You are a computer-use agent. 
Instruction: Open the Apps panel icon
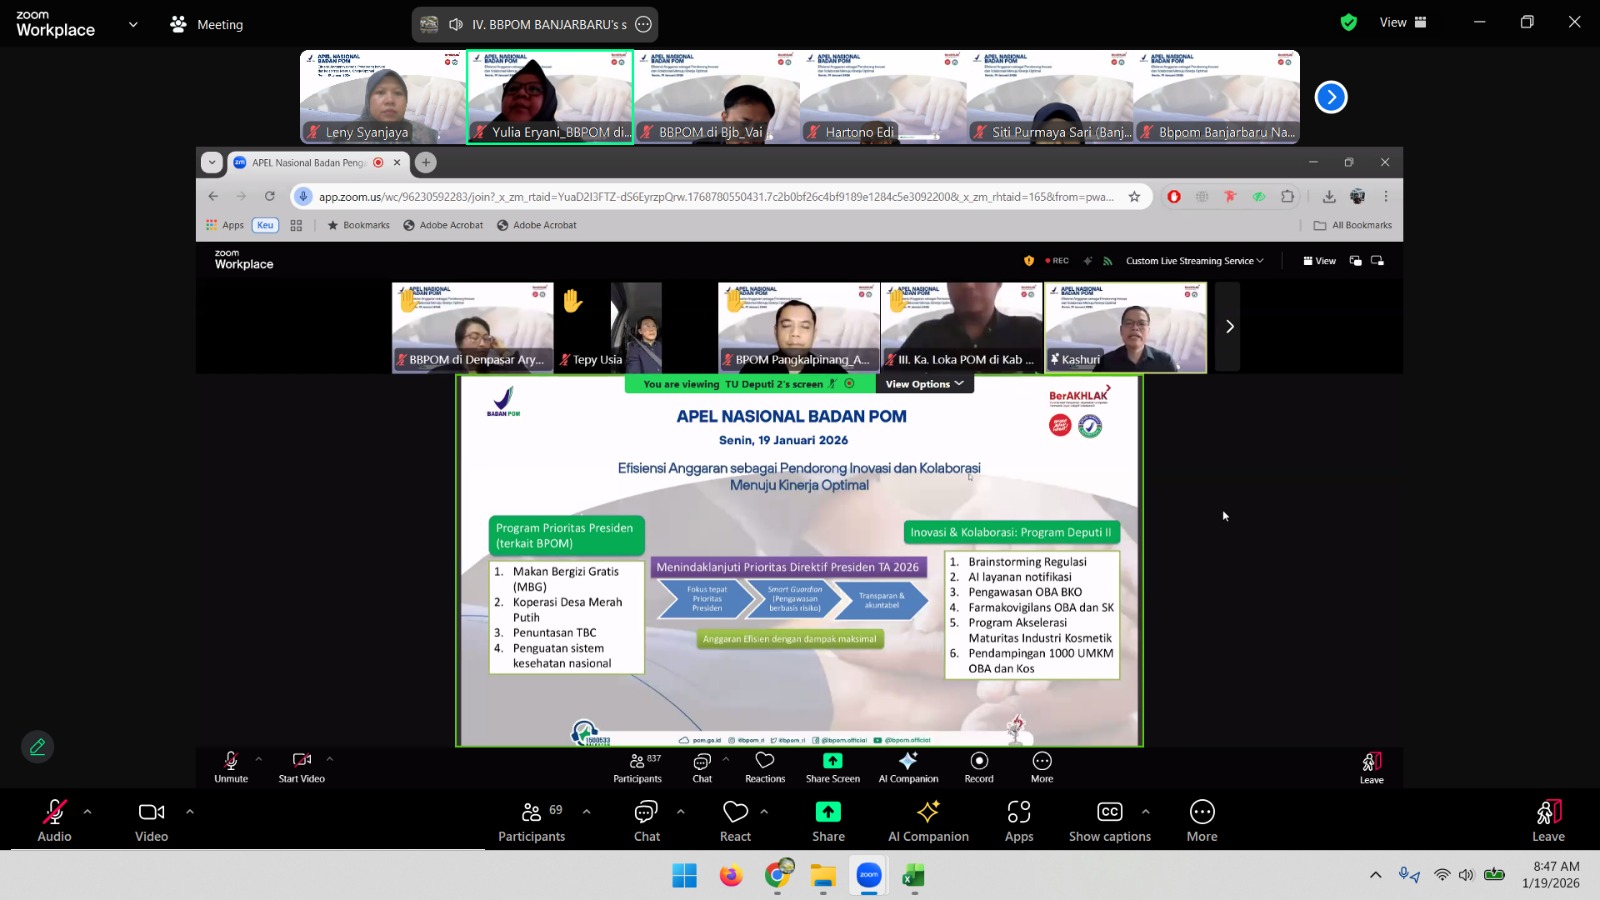[1019, 820]
